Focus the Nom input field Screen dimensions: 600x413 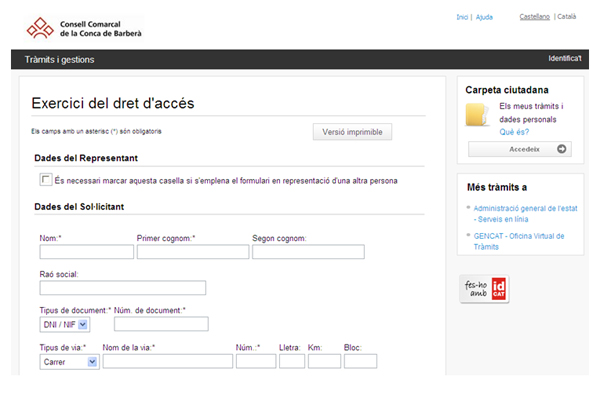tap(86, 252)
